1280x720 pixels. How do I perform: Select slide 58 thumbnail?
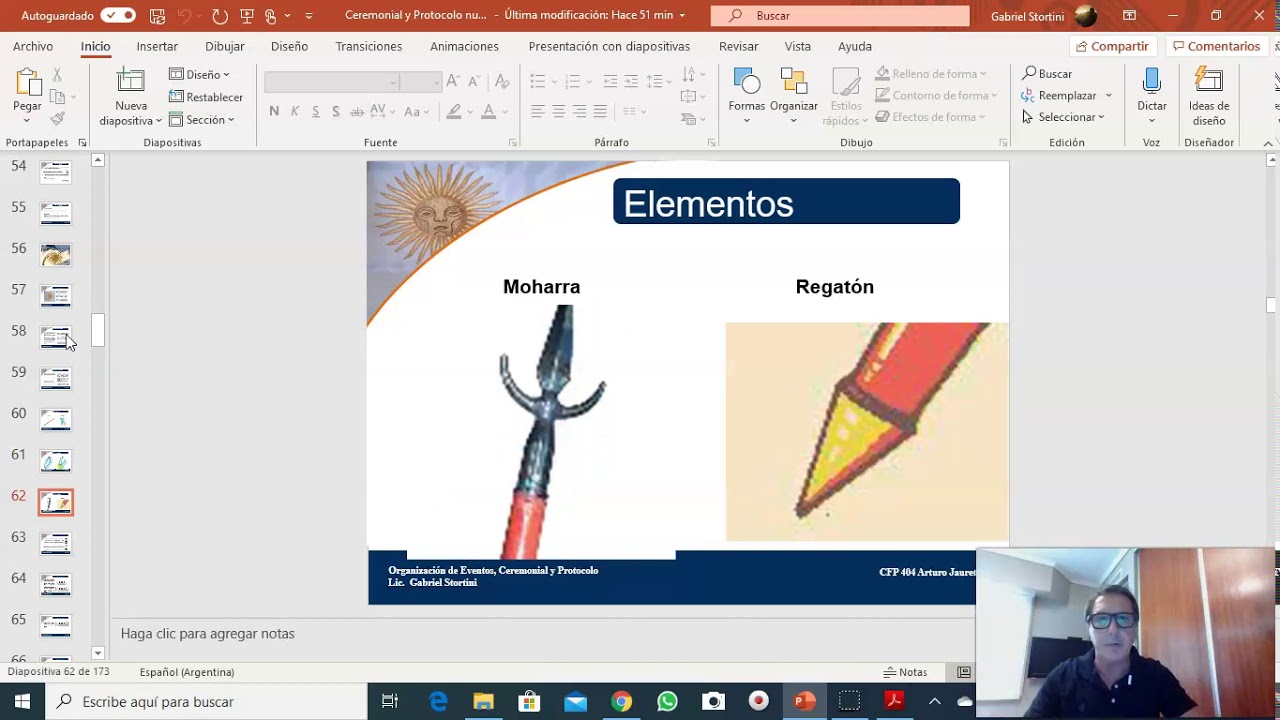coord(56,337)
